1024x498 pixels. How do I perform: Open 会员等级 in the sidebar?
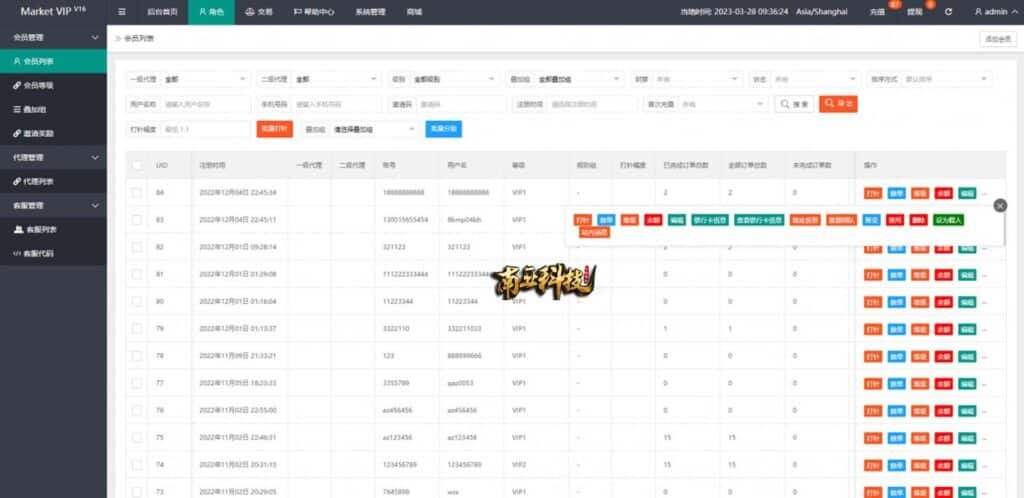point(39,85)
